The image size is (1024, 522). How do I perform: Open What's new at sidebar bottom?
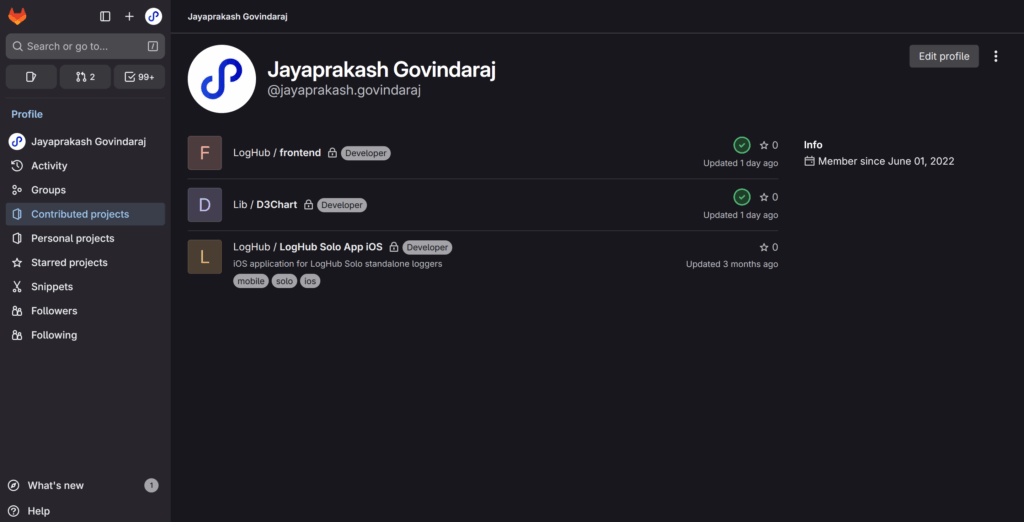click(55, 485)
